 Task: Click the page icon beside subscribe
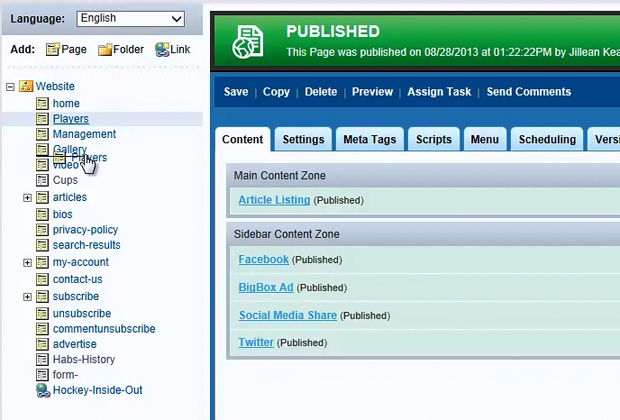[x=42, y=296]
